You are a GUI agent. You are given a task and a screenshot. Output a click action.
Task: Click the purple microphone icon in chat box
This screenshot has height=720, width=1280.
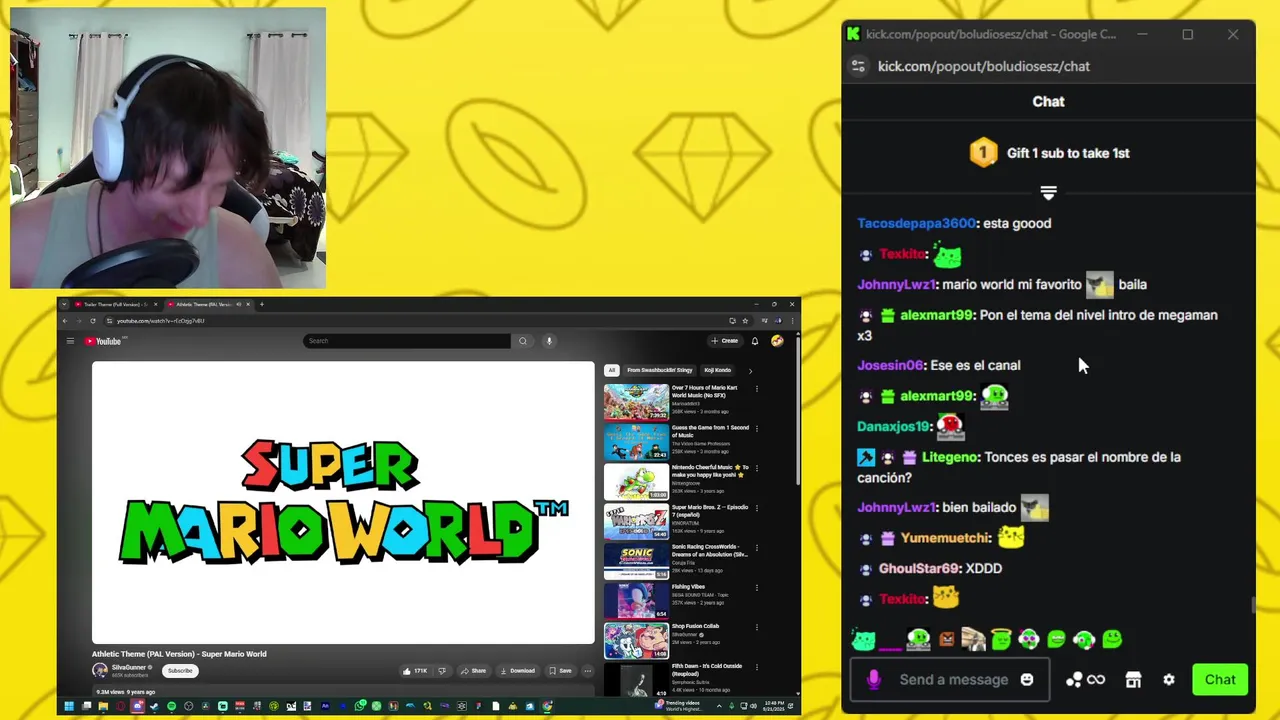coord(874,680)
